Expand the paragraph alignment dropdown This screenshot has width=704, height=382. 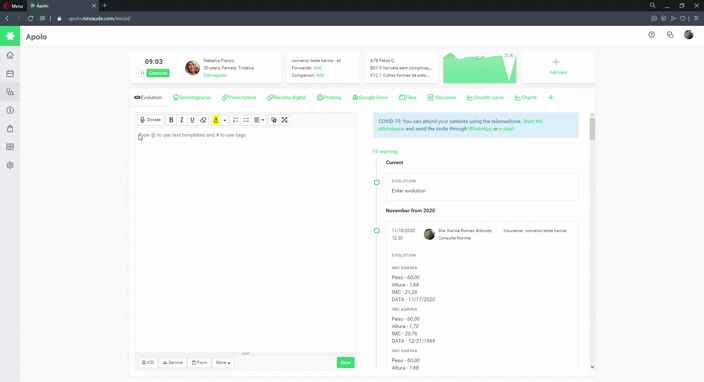259,120
